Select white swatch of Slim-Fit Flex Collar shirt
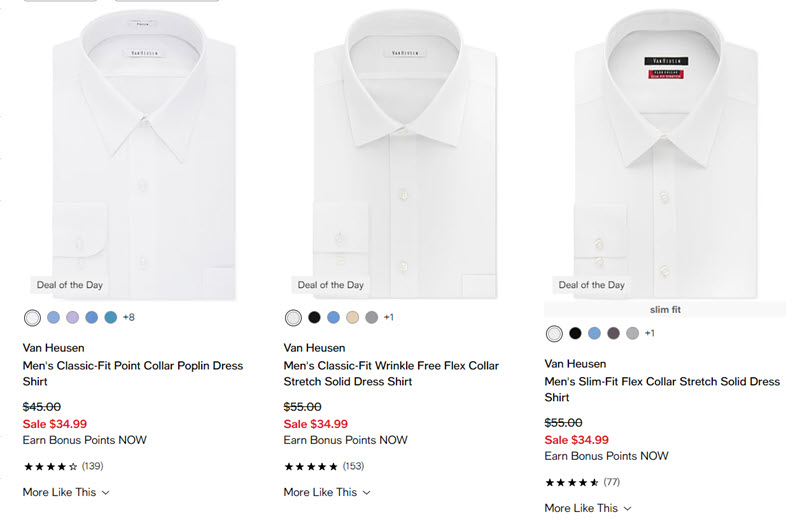The image size is (800, 531). point(554,333)
